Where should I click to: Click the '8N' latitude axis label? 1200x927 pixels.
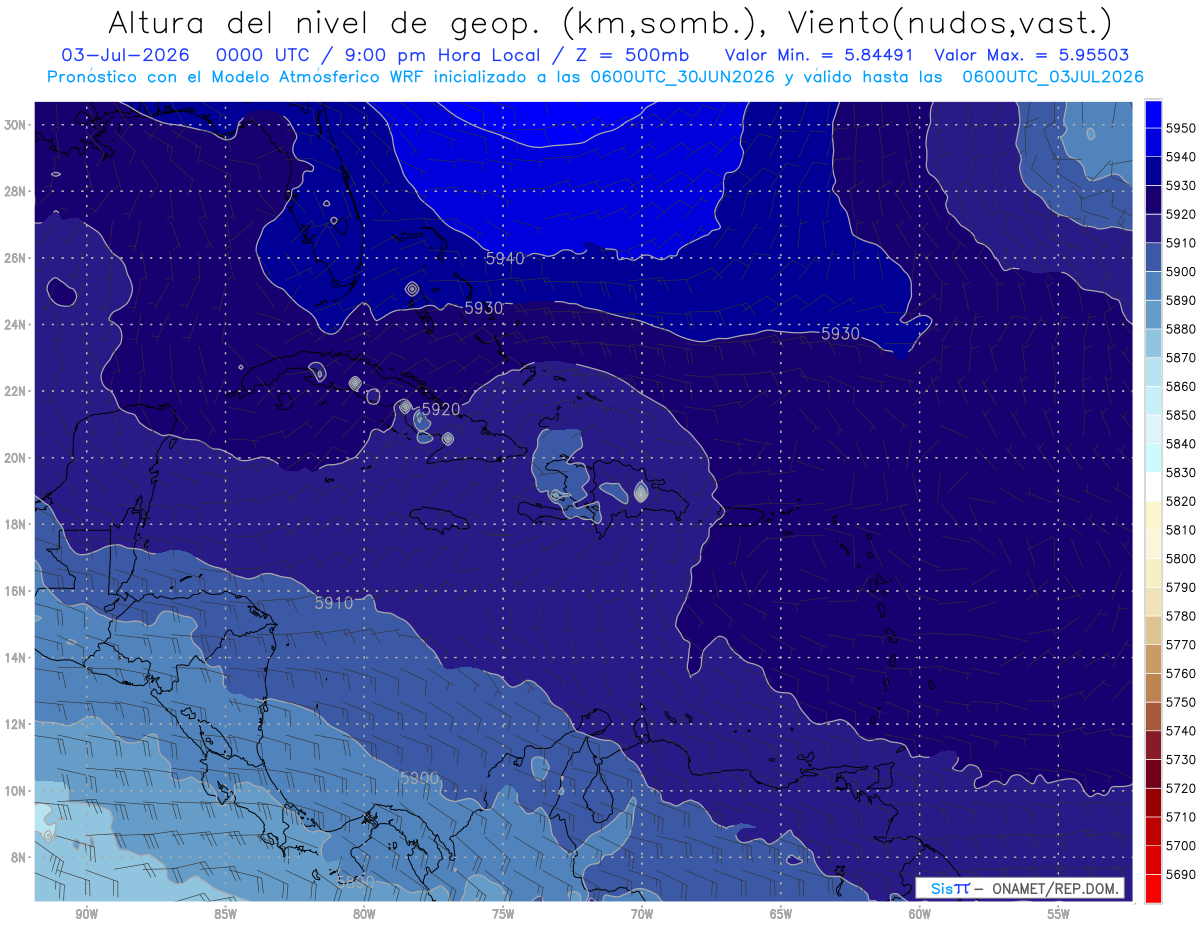coord(19,858)
